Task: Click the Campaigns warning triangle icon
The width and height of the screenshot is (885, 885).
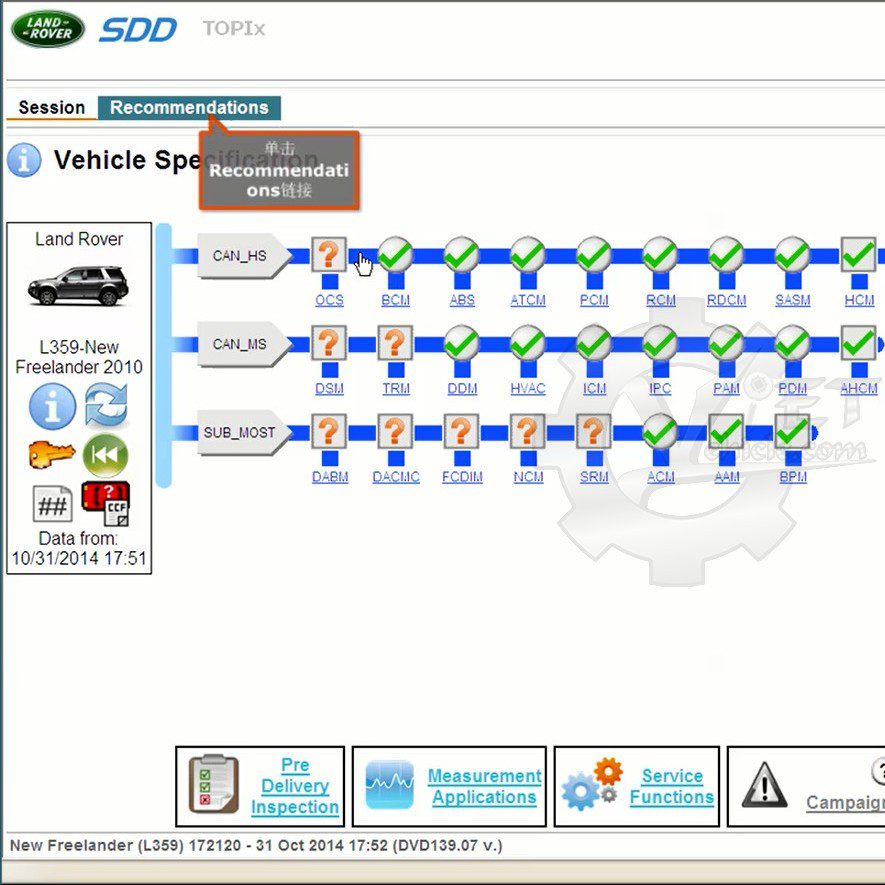Action: [x=764, y=785]
